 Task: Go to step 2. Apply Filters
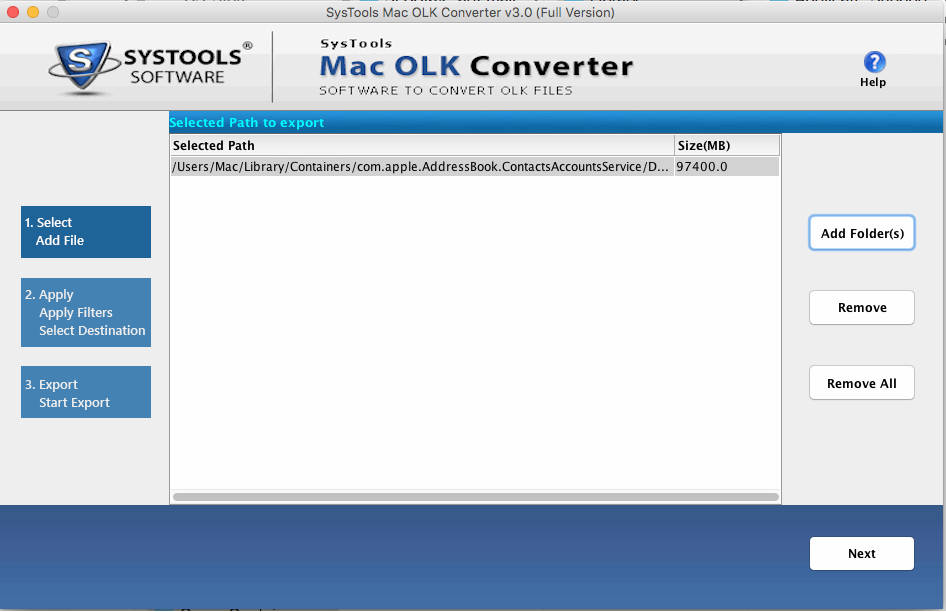pos(86,313)
